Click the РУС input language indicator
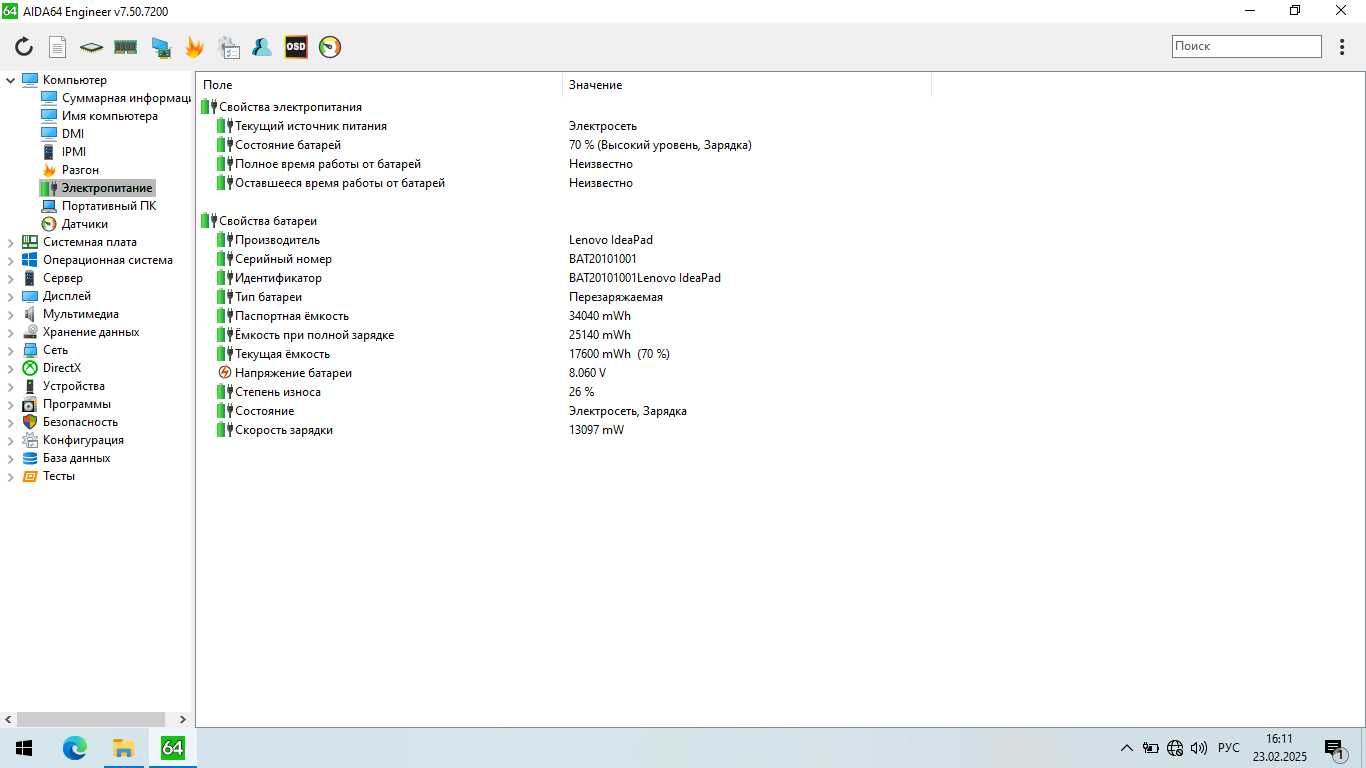The height and width of the screenshot is (768, 1366). 1229,748
